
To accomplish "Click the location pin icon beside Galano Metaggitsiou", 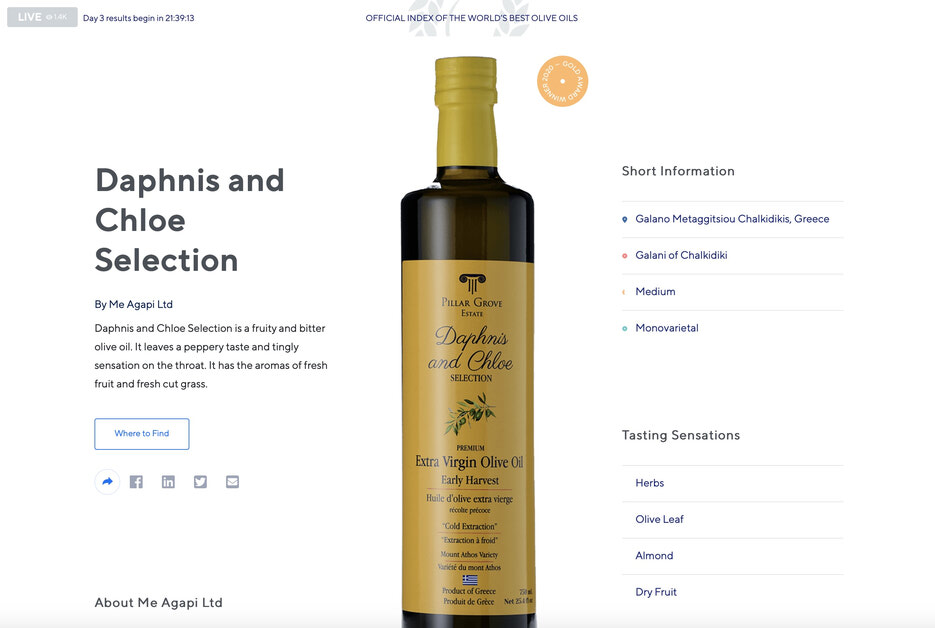I will [624, 219].
